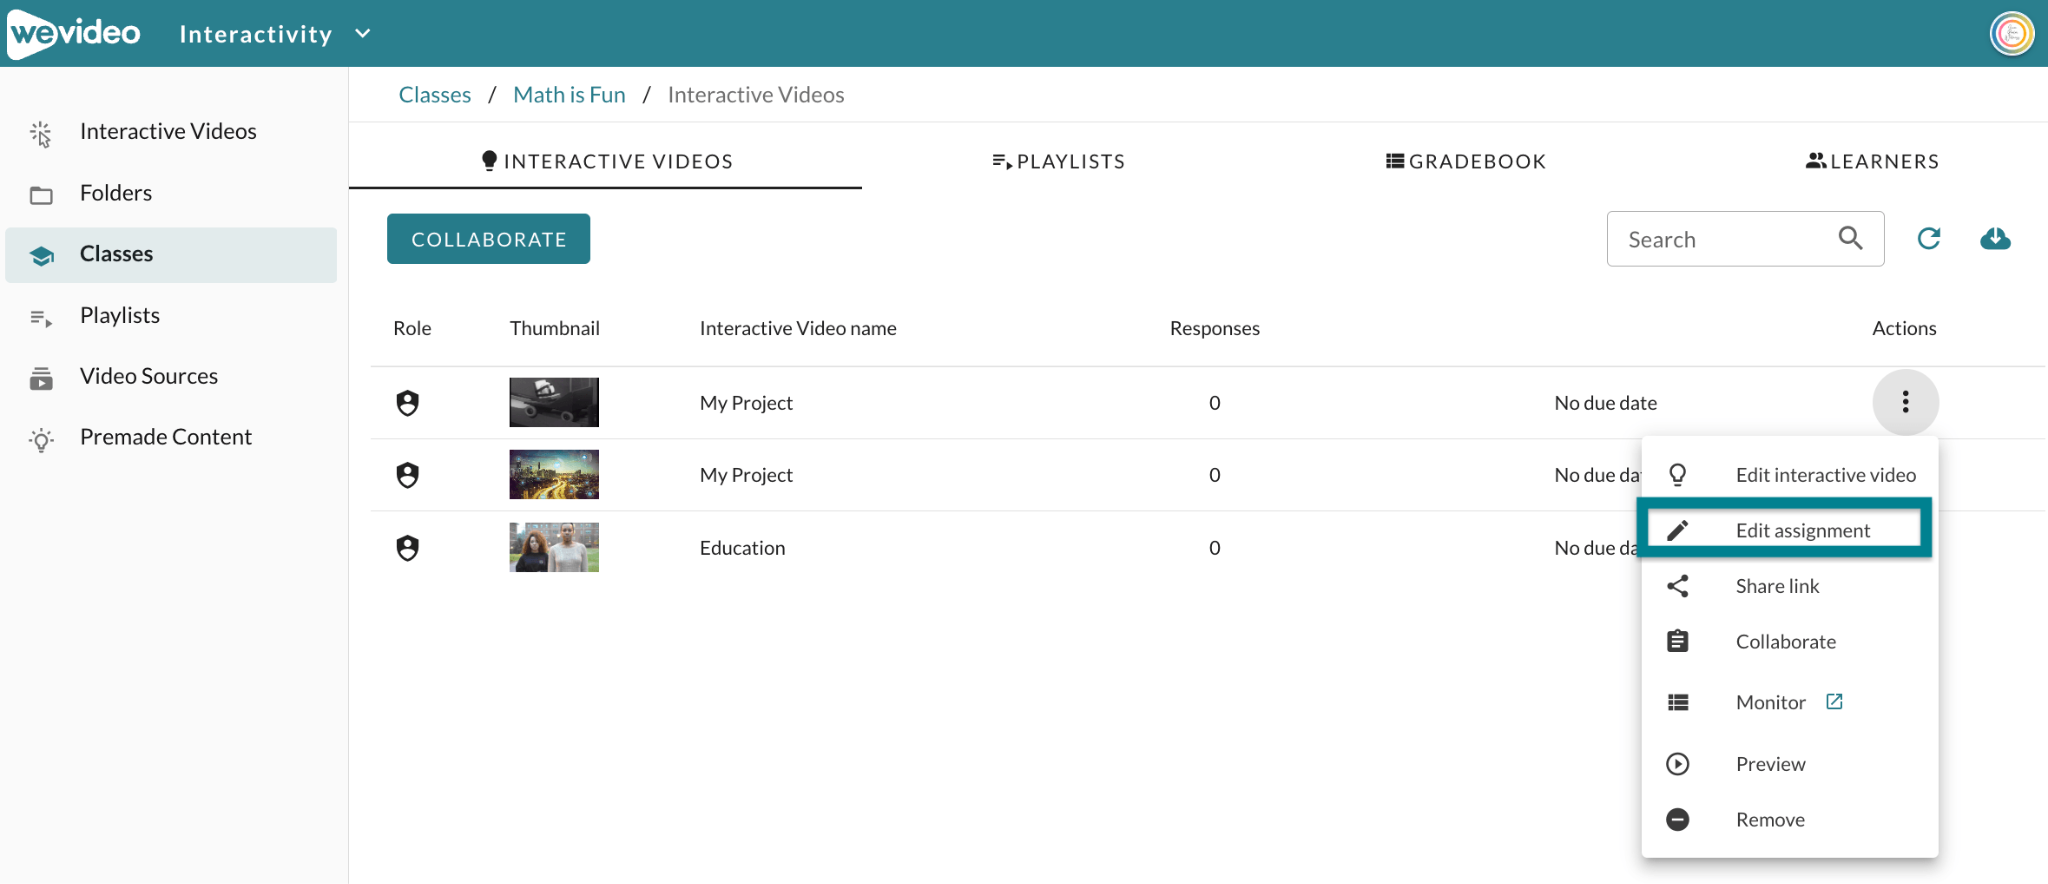Click the Folders sidebar icon
Viewport: 2048px width, 884px height.
[41, 194]
